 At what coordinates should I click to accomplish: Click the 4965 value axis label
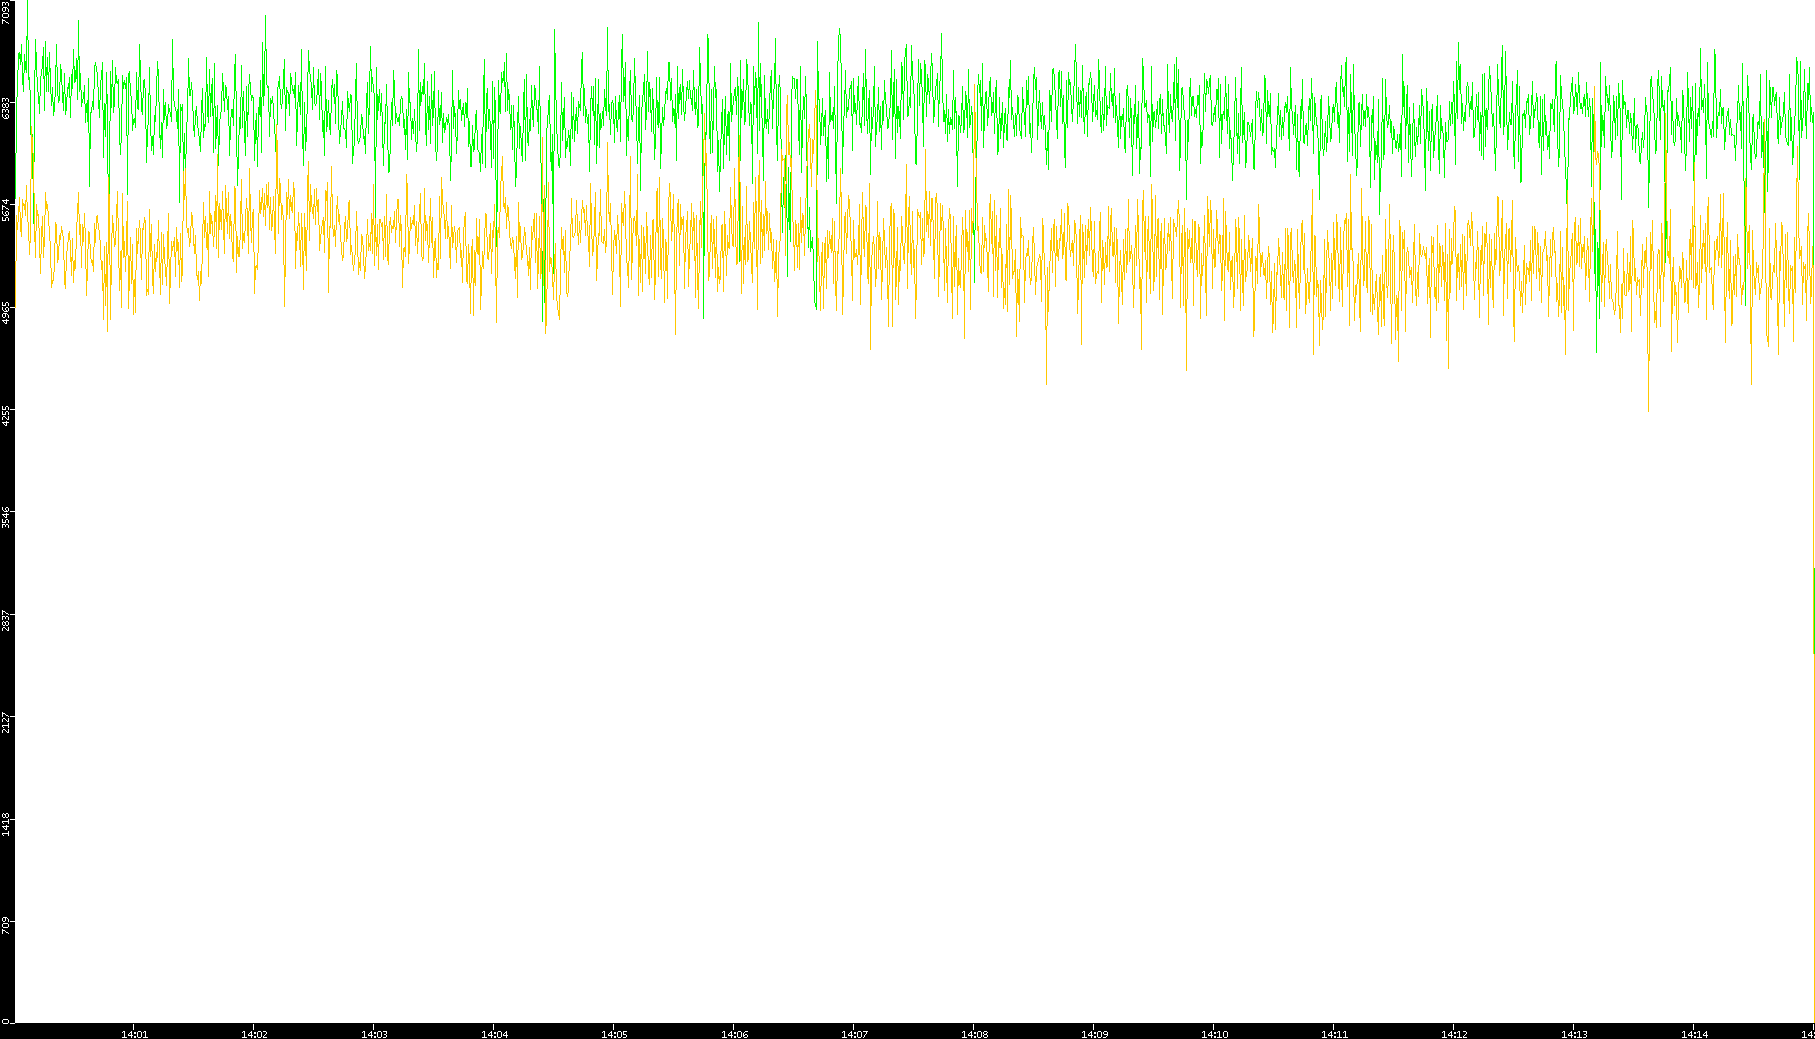(6, 312)
